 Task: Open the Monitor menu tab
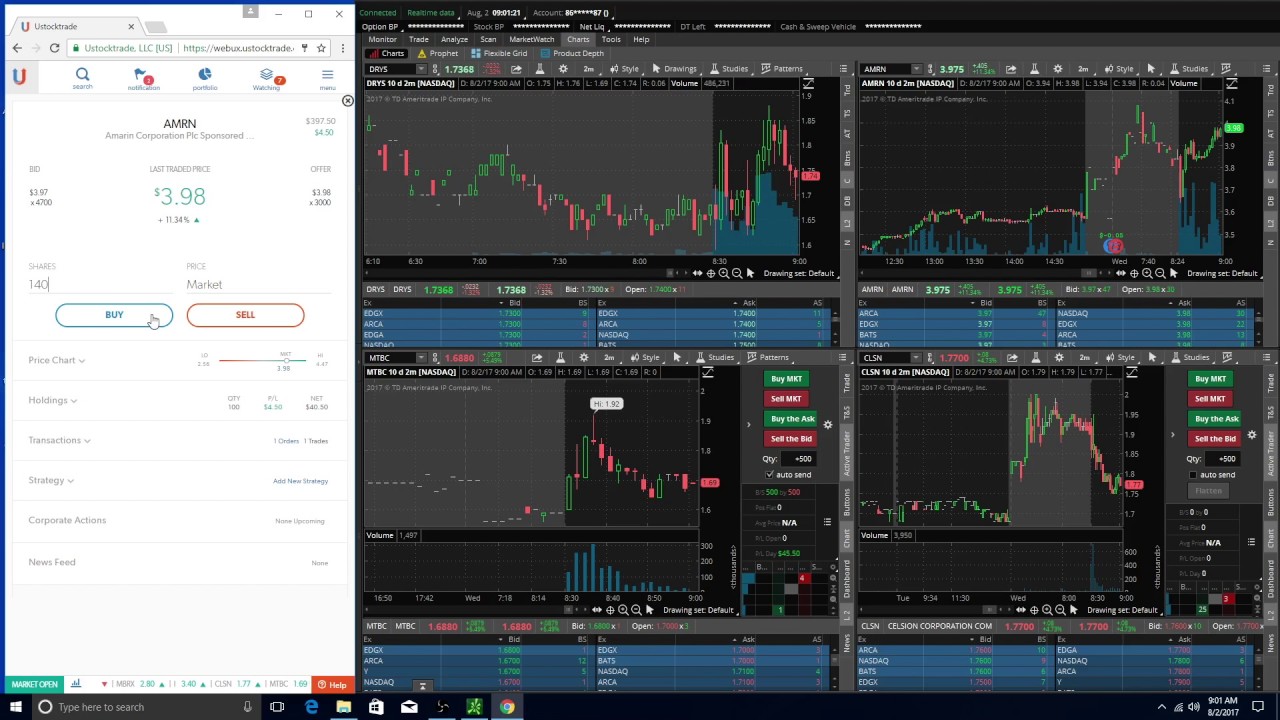tap(382, 39)
